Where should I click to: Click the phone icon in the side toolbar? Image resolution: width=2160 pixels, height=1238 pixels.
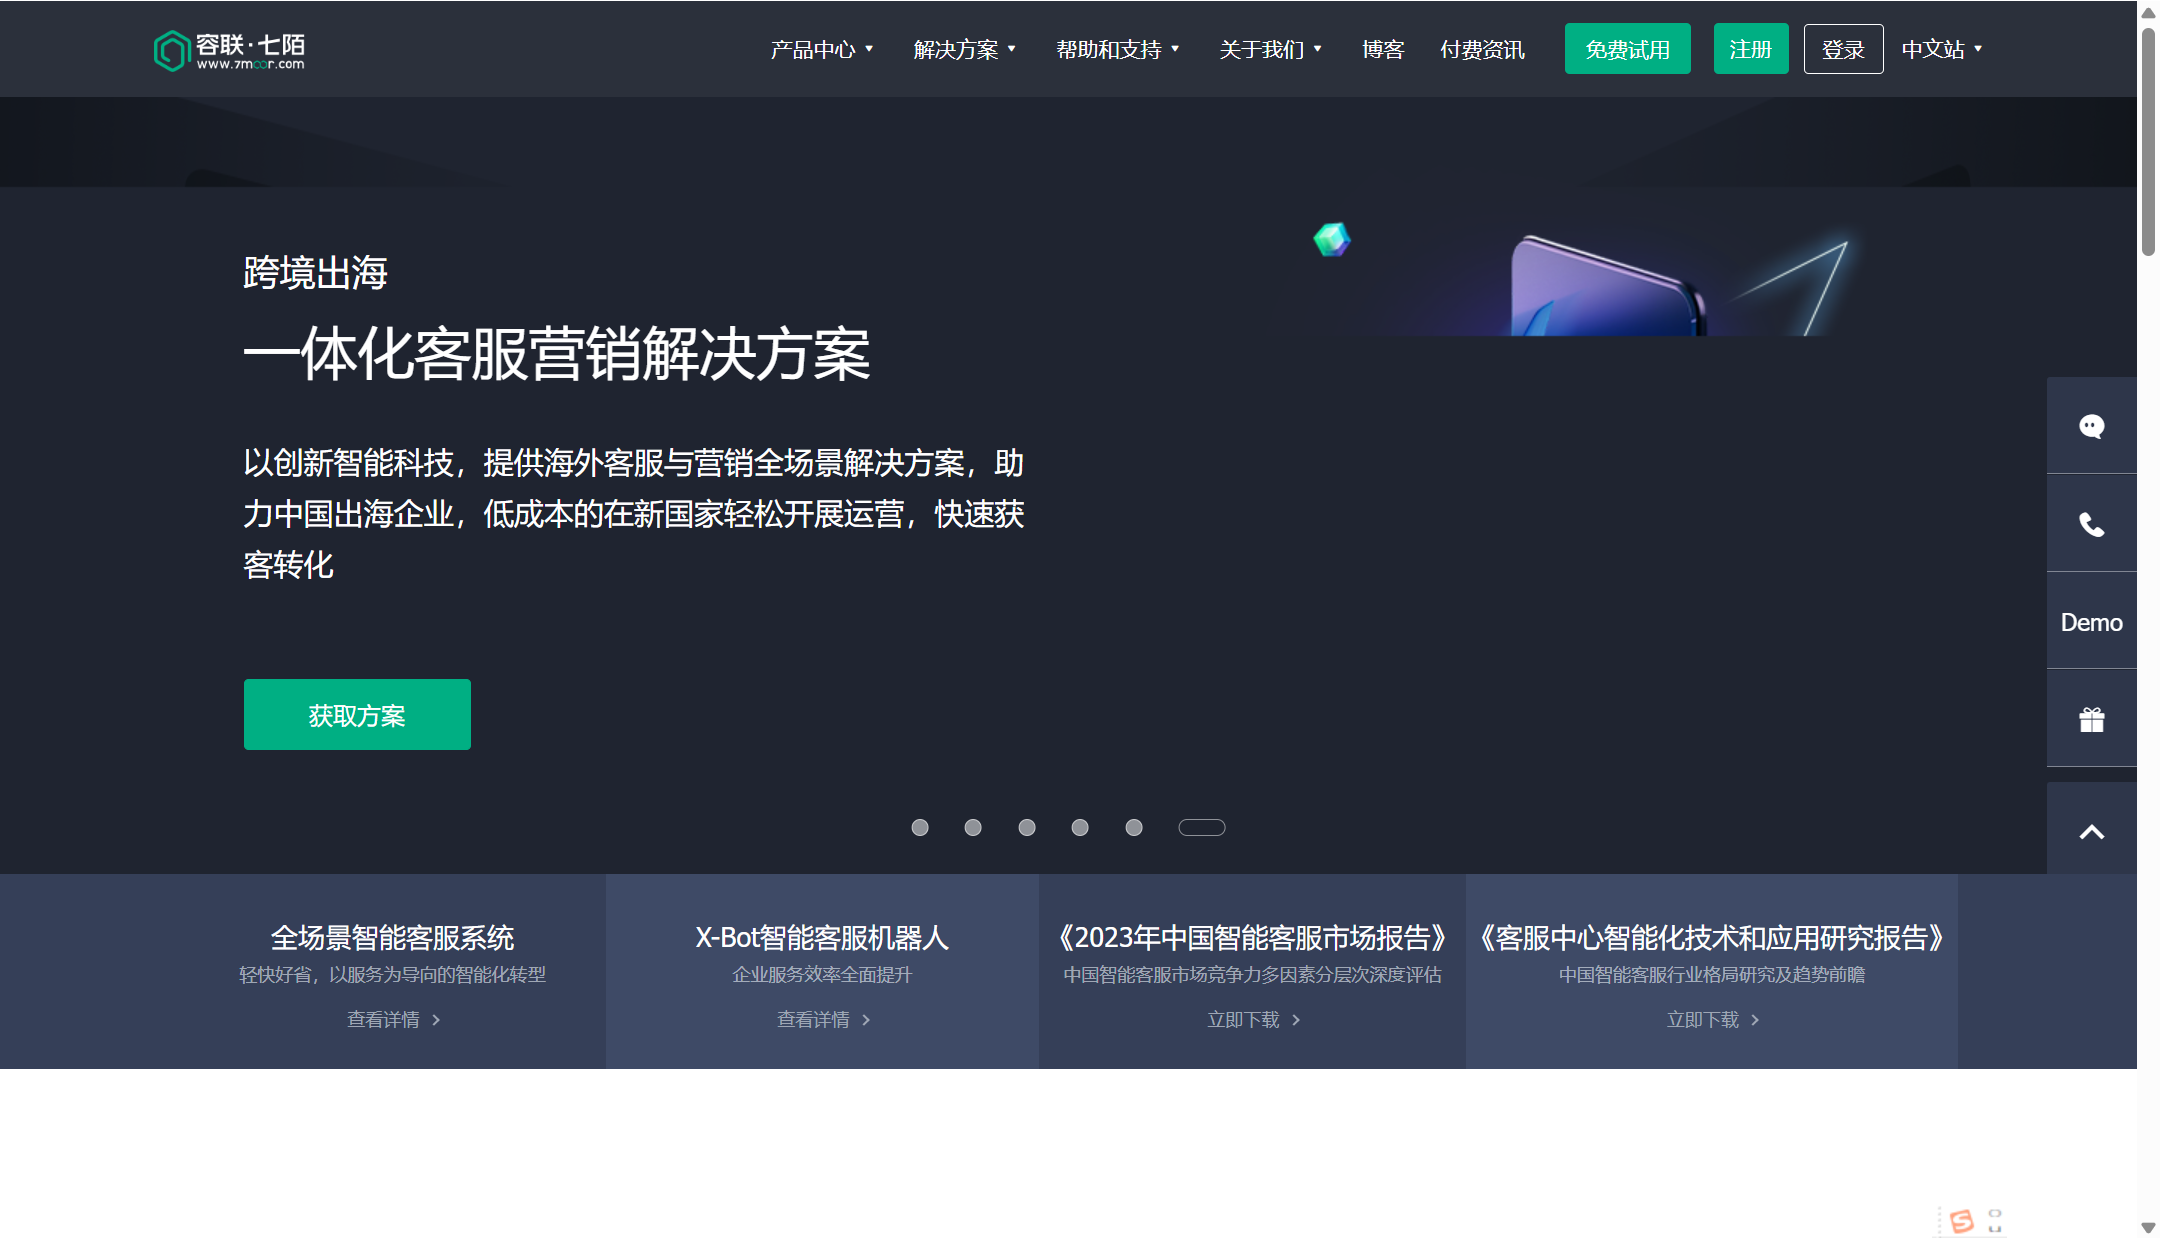click(2092, 523)
